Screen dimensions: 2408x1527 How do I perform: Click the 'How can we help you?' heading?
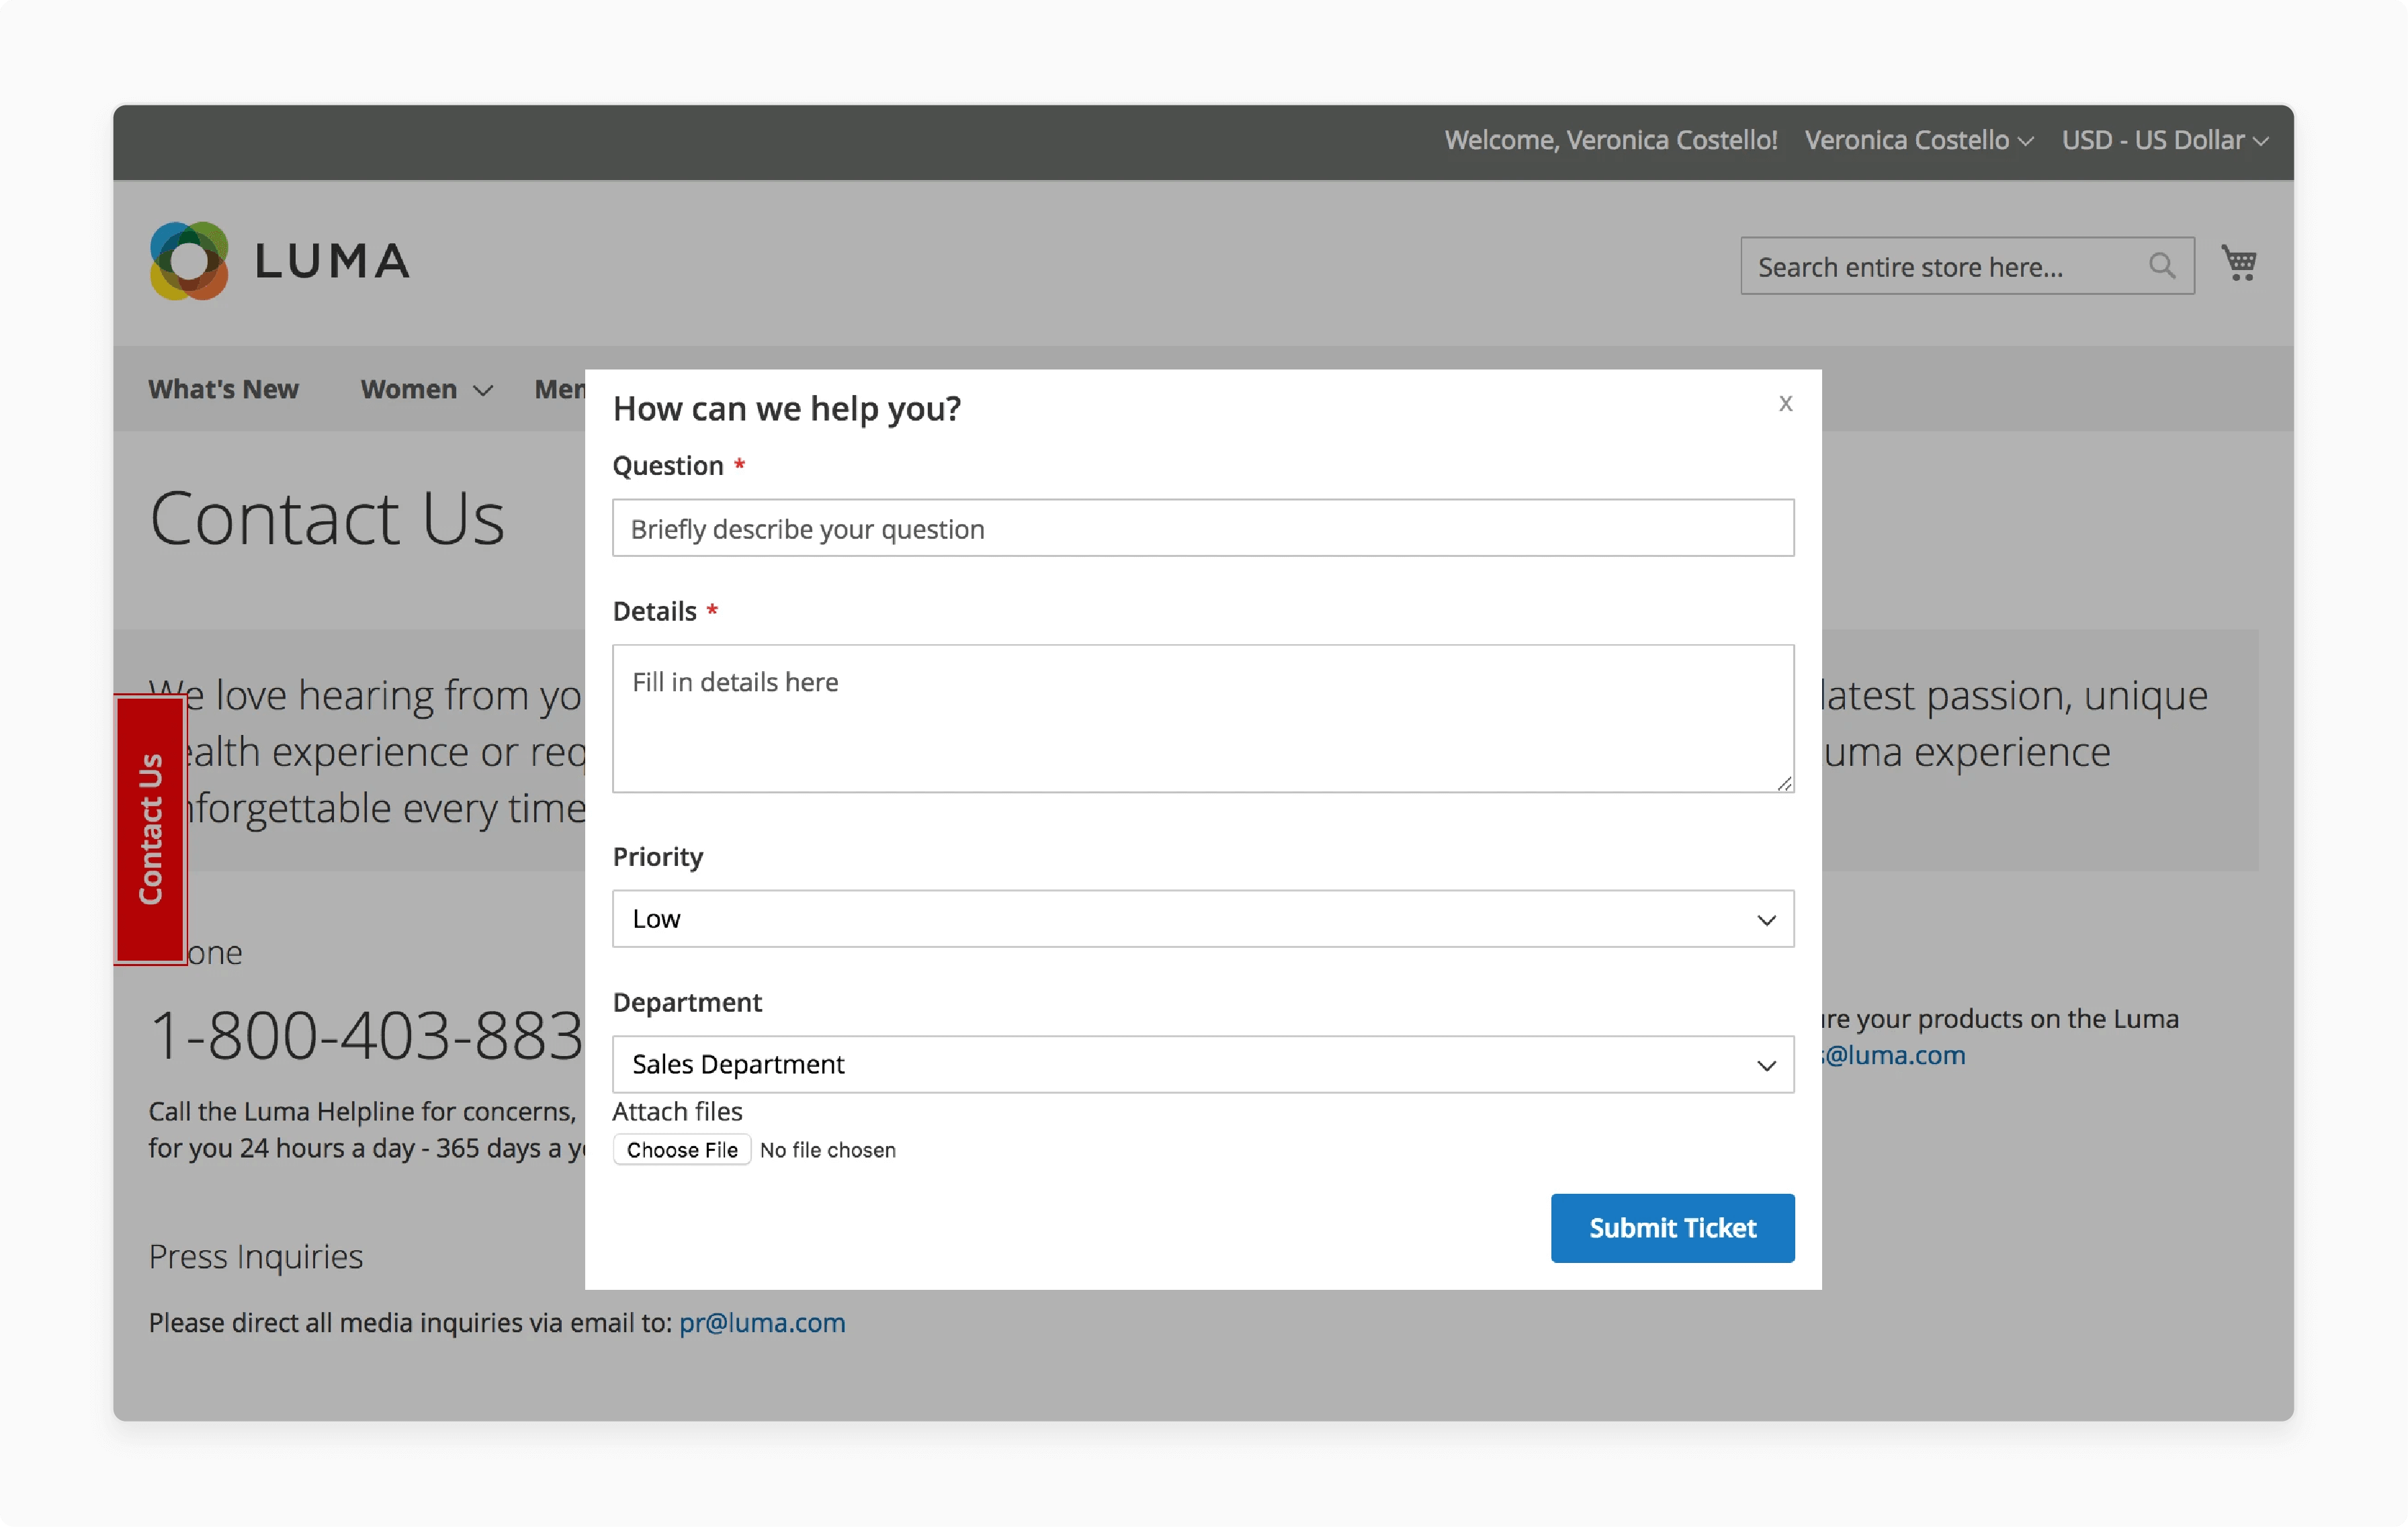(x=787, y=408)
